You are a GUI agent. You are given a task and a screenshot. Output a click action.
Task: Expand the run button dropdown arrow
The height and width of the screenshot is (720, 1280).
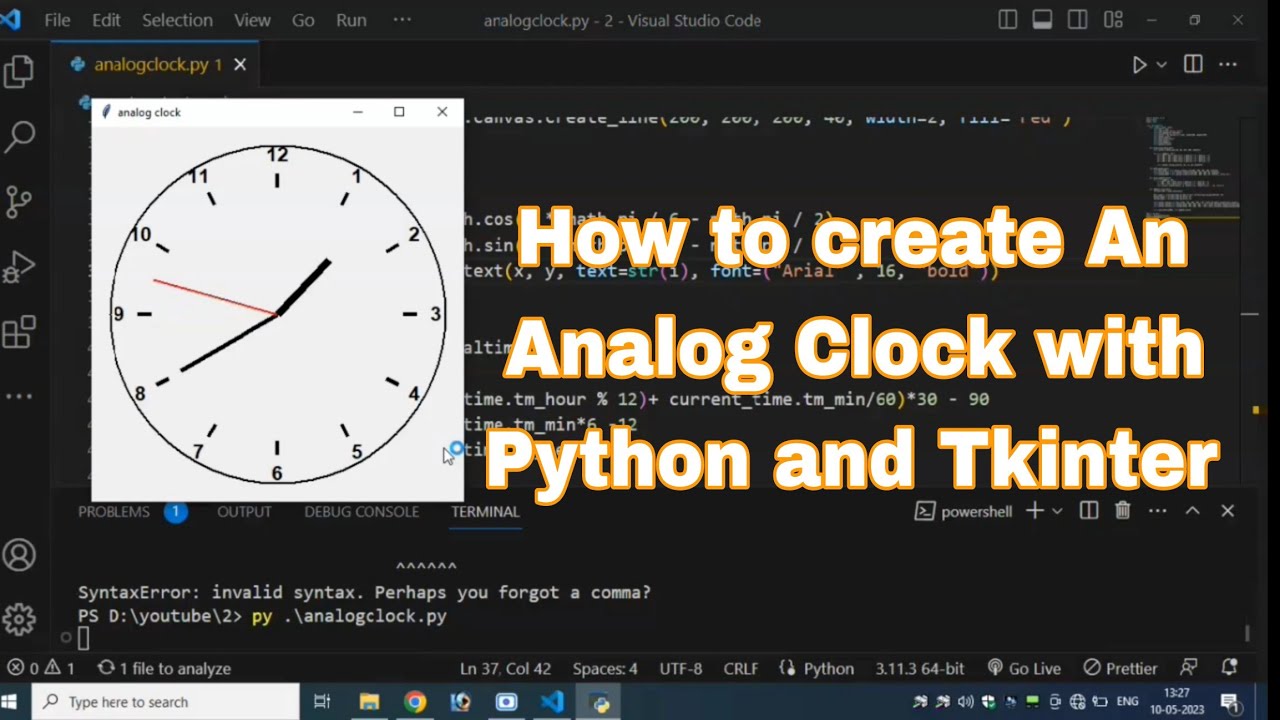tap(1161, 64)
